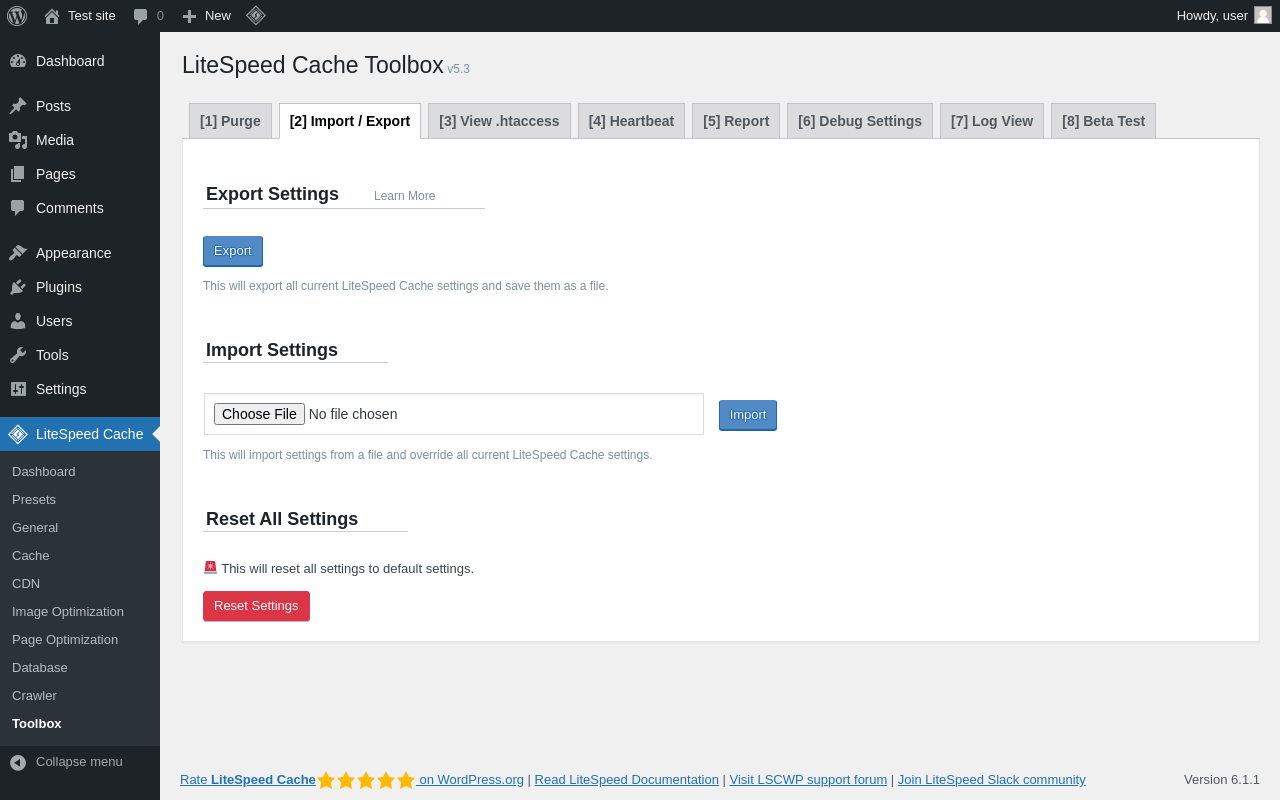Click the user avatar next to Howdy
1280x800 pixels.
pos(1263,15)
